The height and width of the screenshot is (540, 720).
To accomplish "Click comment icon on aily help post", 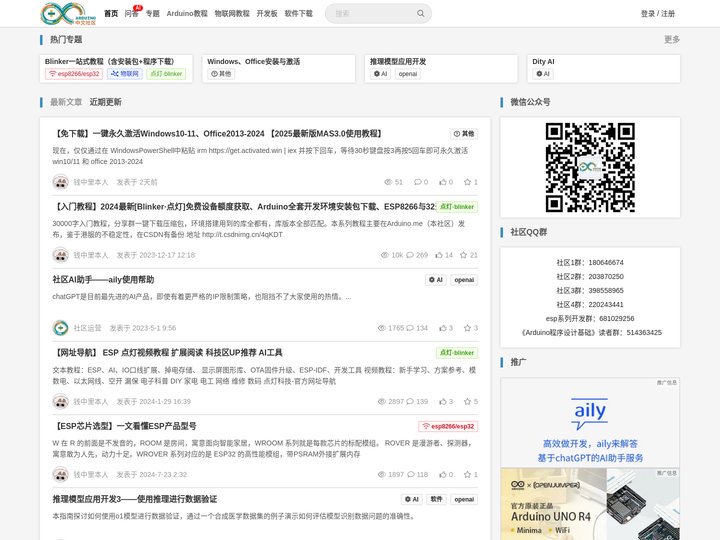I will pos(411,328).
